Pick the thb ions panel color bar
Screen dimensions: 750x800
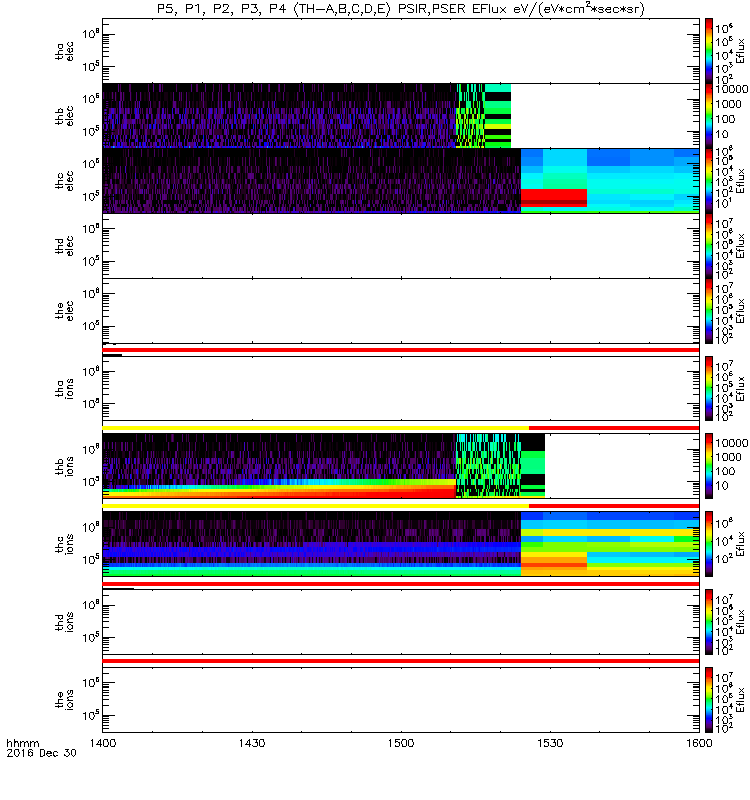[709, 466]
